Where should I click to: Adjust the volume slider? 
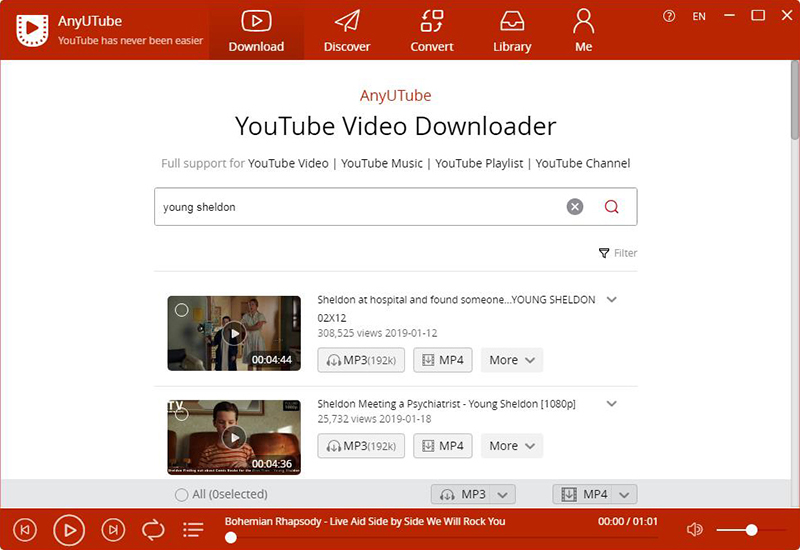point(750,530)
